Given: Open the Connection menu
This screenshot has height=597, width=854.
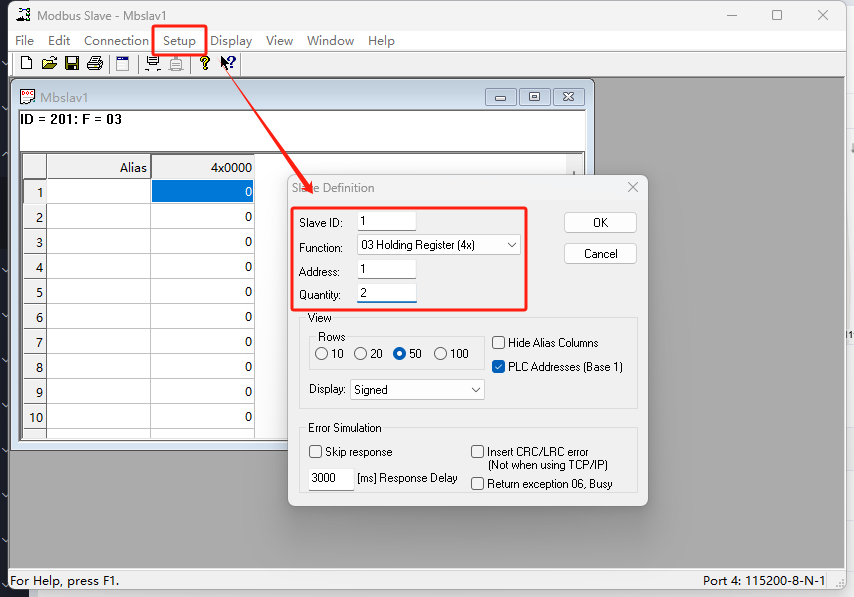Looking at the screenshot, I should point(116,41).
